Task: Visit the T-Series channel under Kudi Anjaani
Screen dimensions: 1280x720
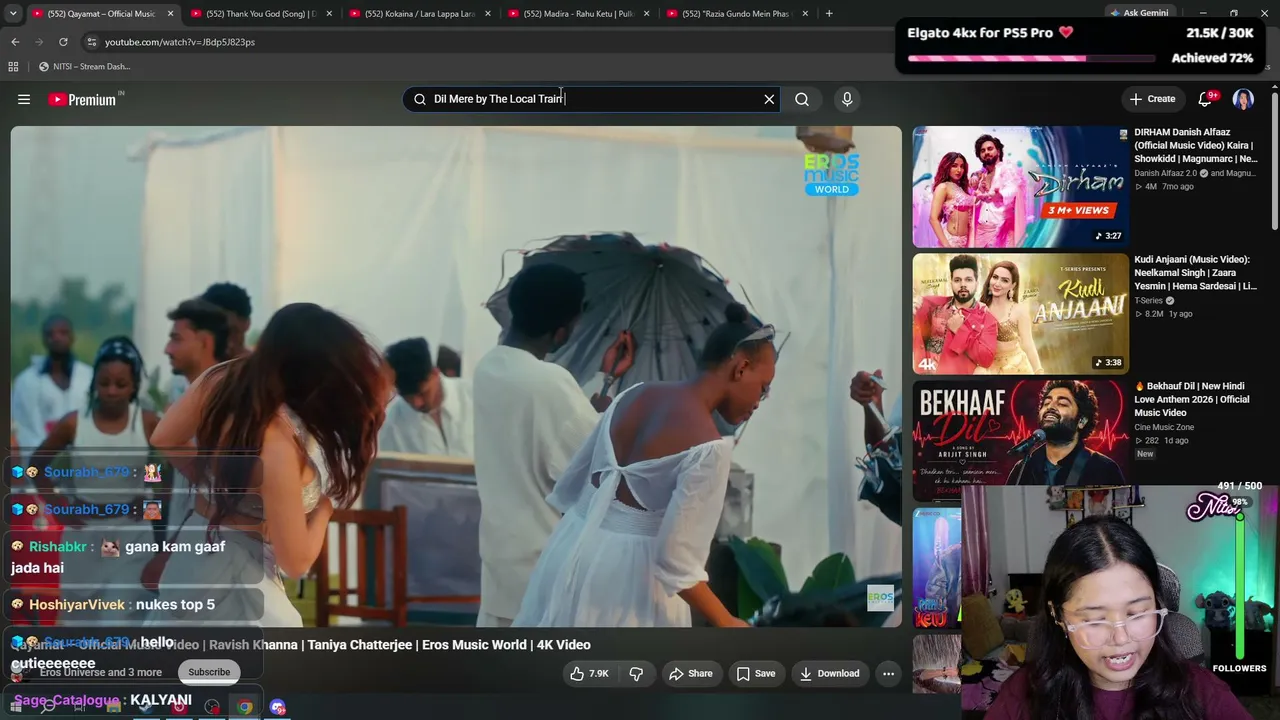Action: (1148, 301)
